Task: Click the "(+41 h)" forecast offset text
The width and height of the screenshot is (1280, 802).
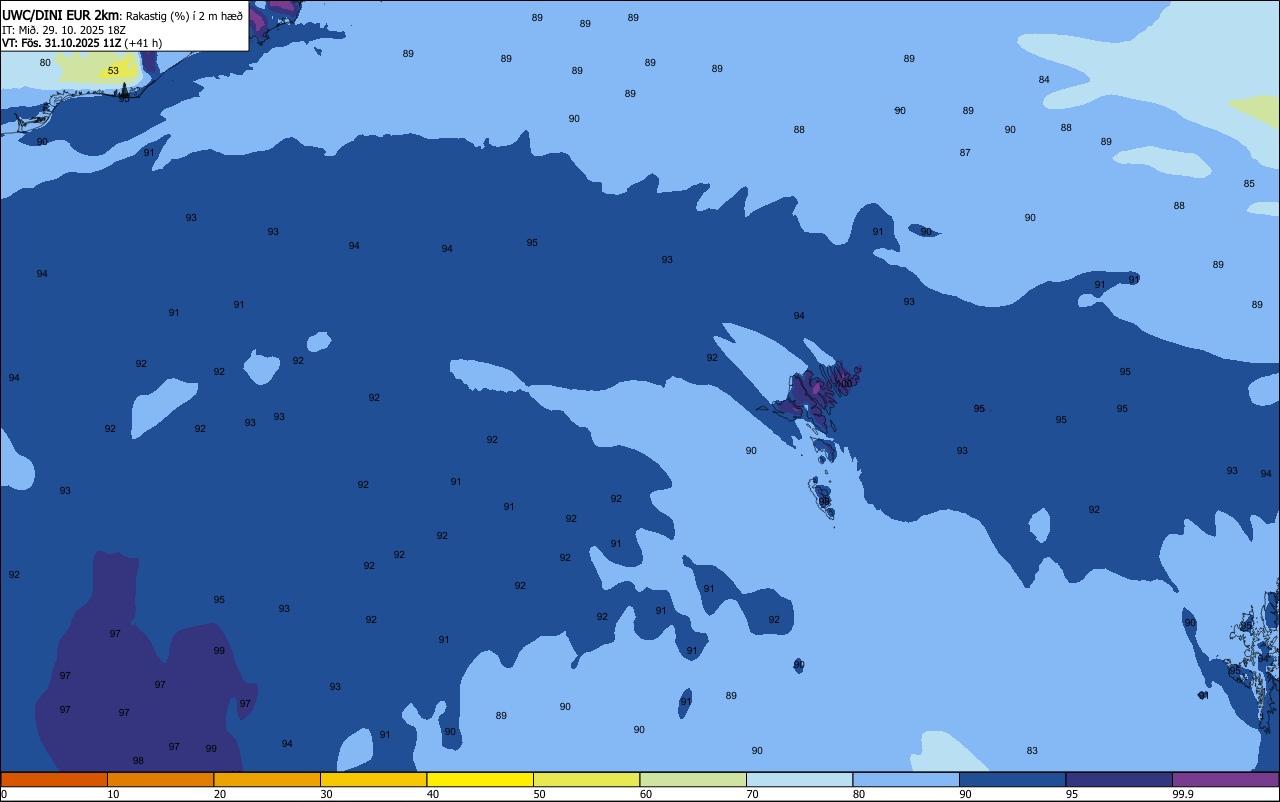Action: pos(143,43)
